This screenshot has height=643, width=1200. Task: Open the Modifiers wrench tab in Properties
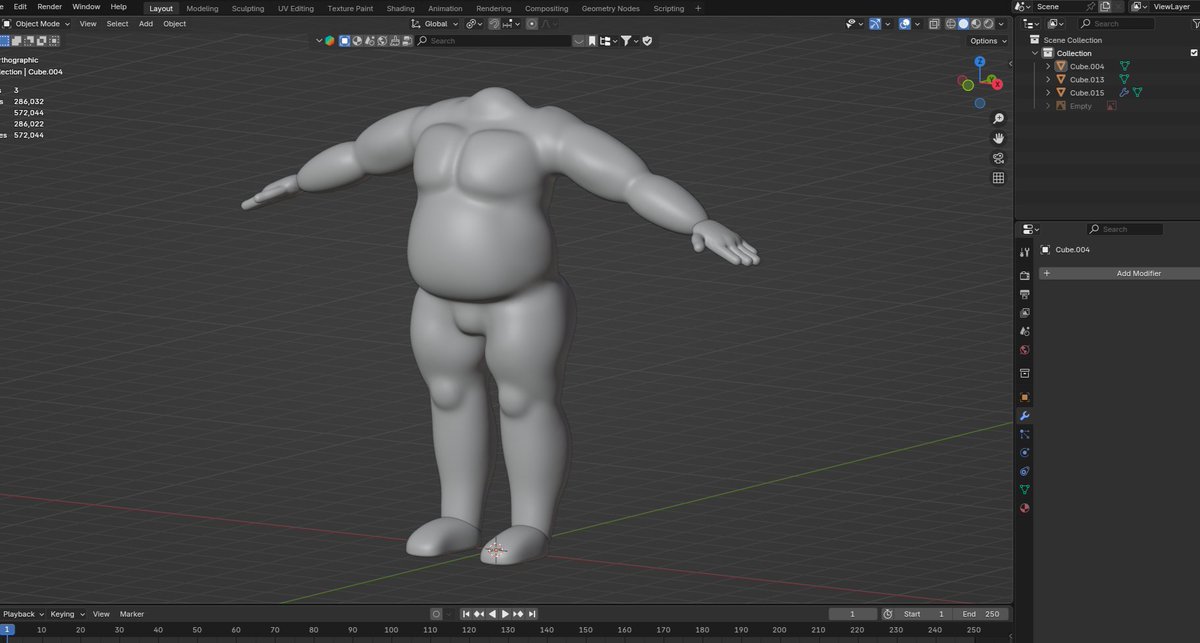(x=1024, y=416)
